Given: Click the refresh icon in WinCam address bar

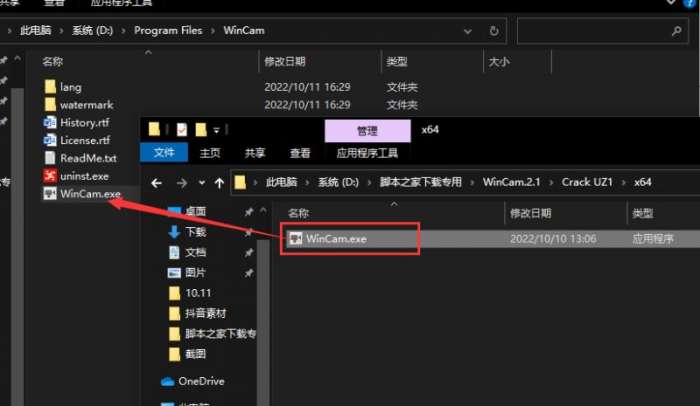Looking at the screenshot, I should [x=494, y=31].
